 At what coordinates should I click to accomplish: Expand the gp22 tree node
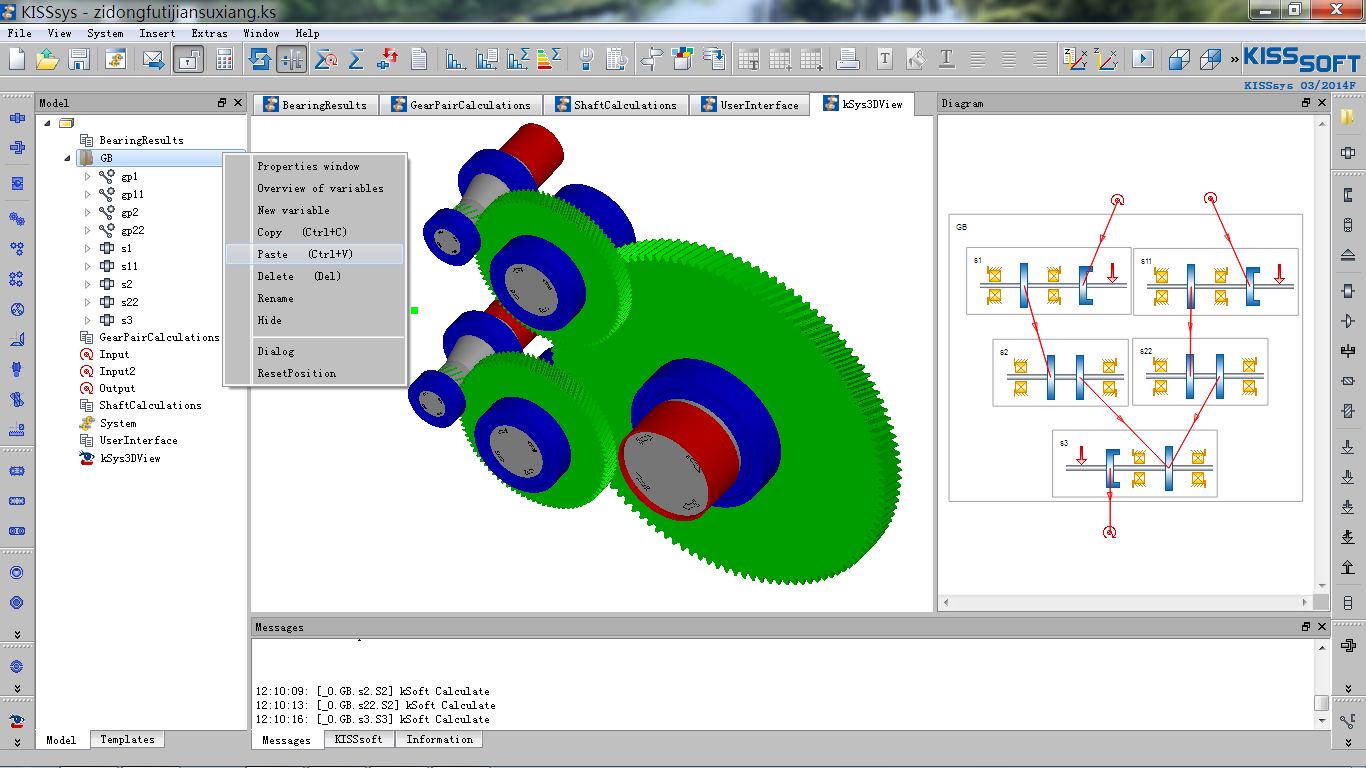tap(88, 231)
